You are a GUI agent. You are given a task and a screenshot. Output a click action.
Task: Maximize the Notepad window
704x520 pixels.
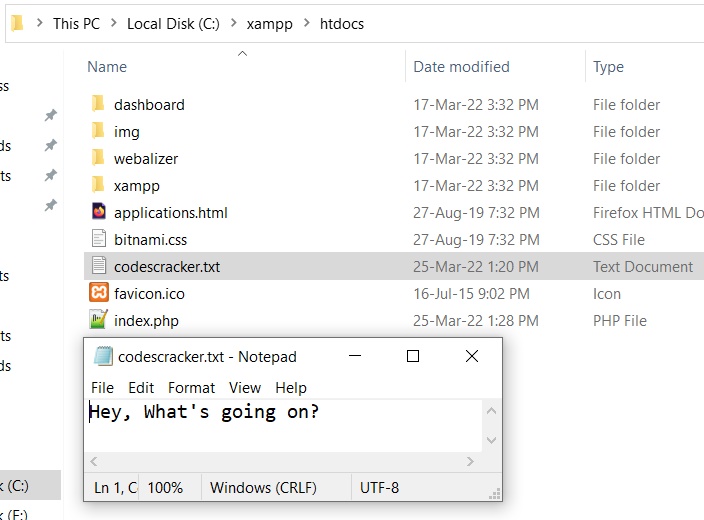(x=413, y=356)
